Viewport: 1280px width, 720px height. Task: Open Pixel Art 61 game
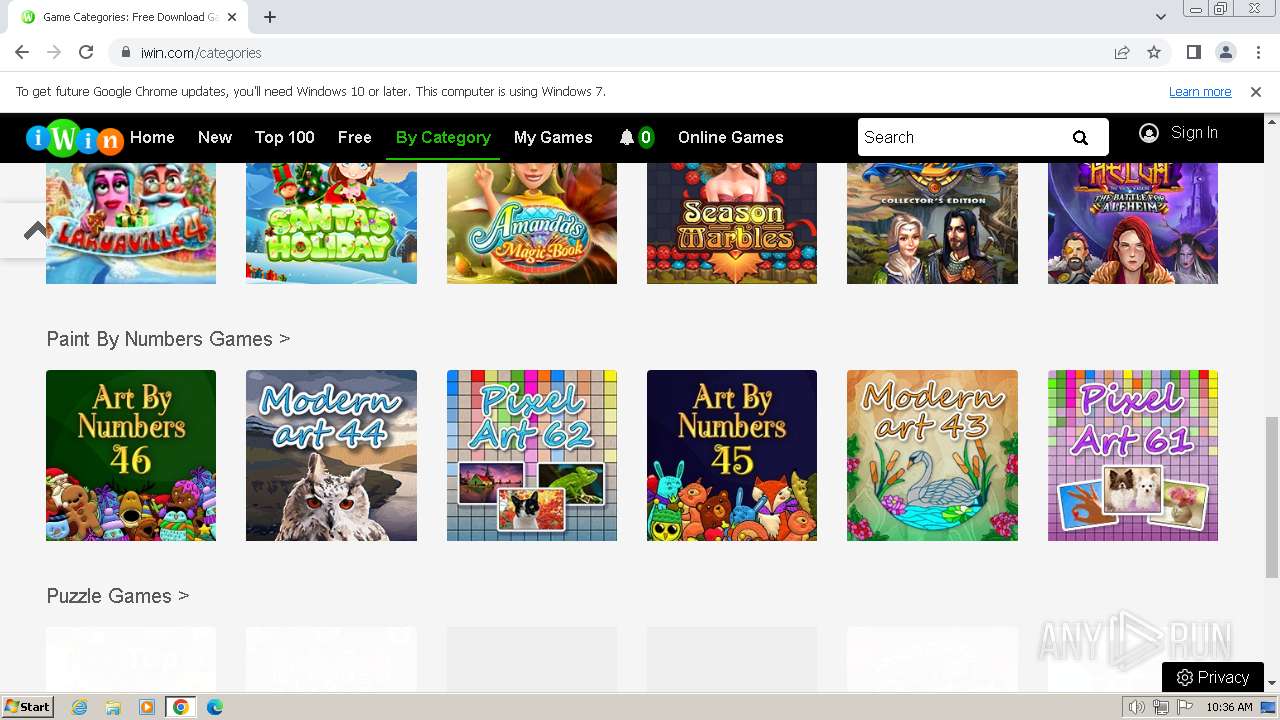pyautogui.click(x=1133, y=456)
